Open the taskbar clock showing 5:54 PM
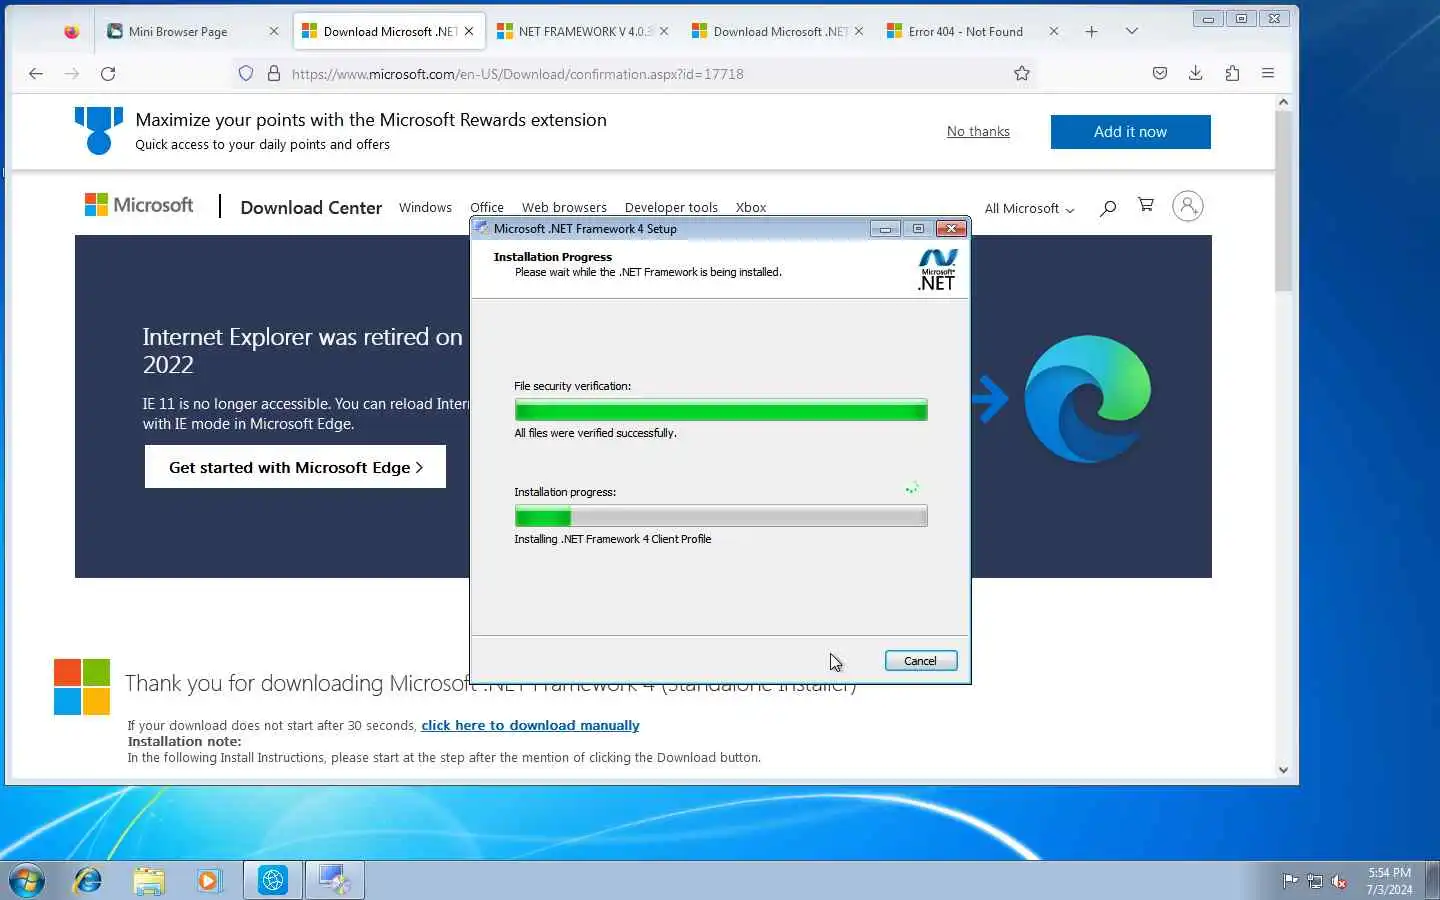The width and height of the screenshot is (1440, 900). pyautogui.click(x=1389, y=881)
